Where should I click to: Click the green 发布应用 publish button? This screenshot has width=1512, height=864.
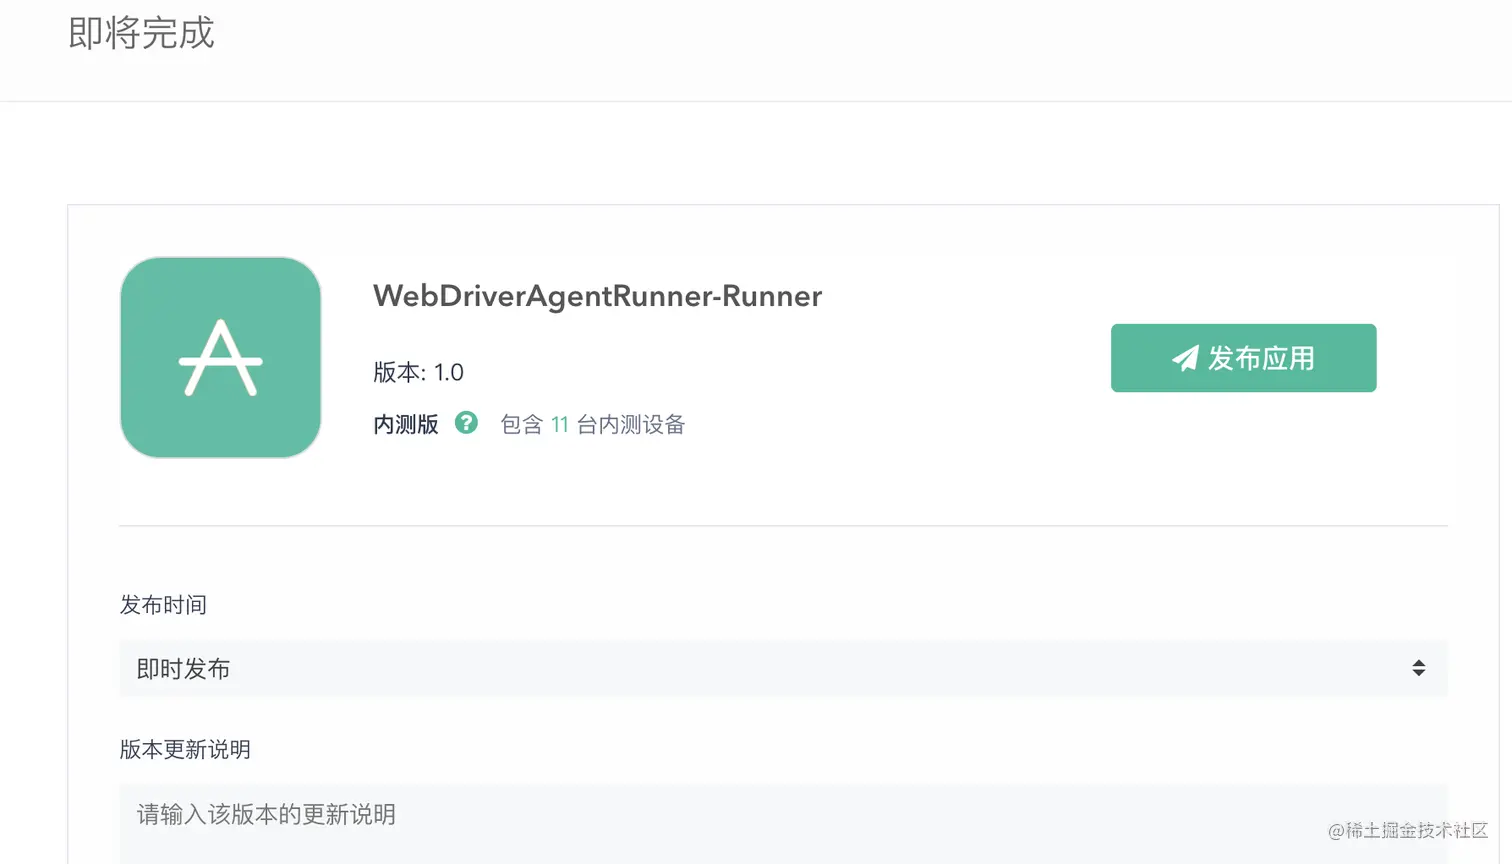(x=1243, y=358)
